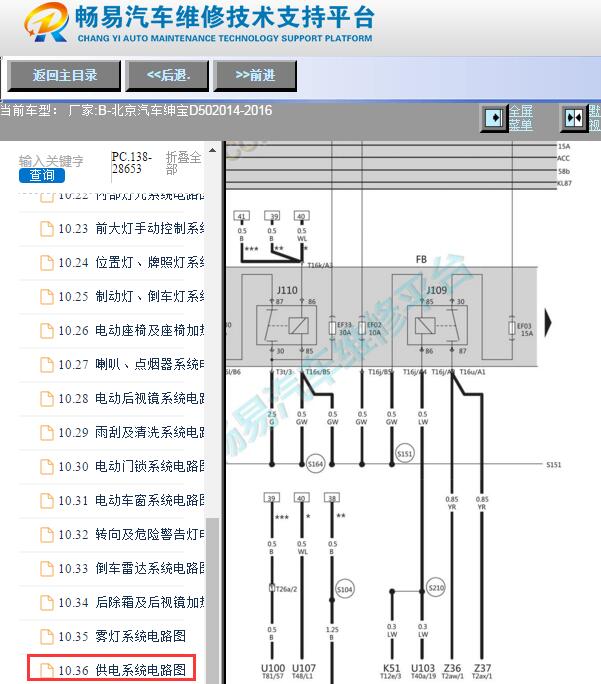Open 10.26 电动座椅及座椅加热 item
Image resolution: width=601 pixels, height=684 pixels.
coord(131,330)
